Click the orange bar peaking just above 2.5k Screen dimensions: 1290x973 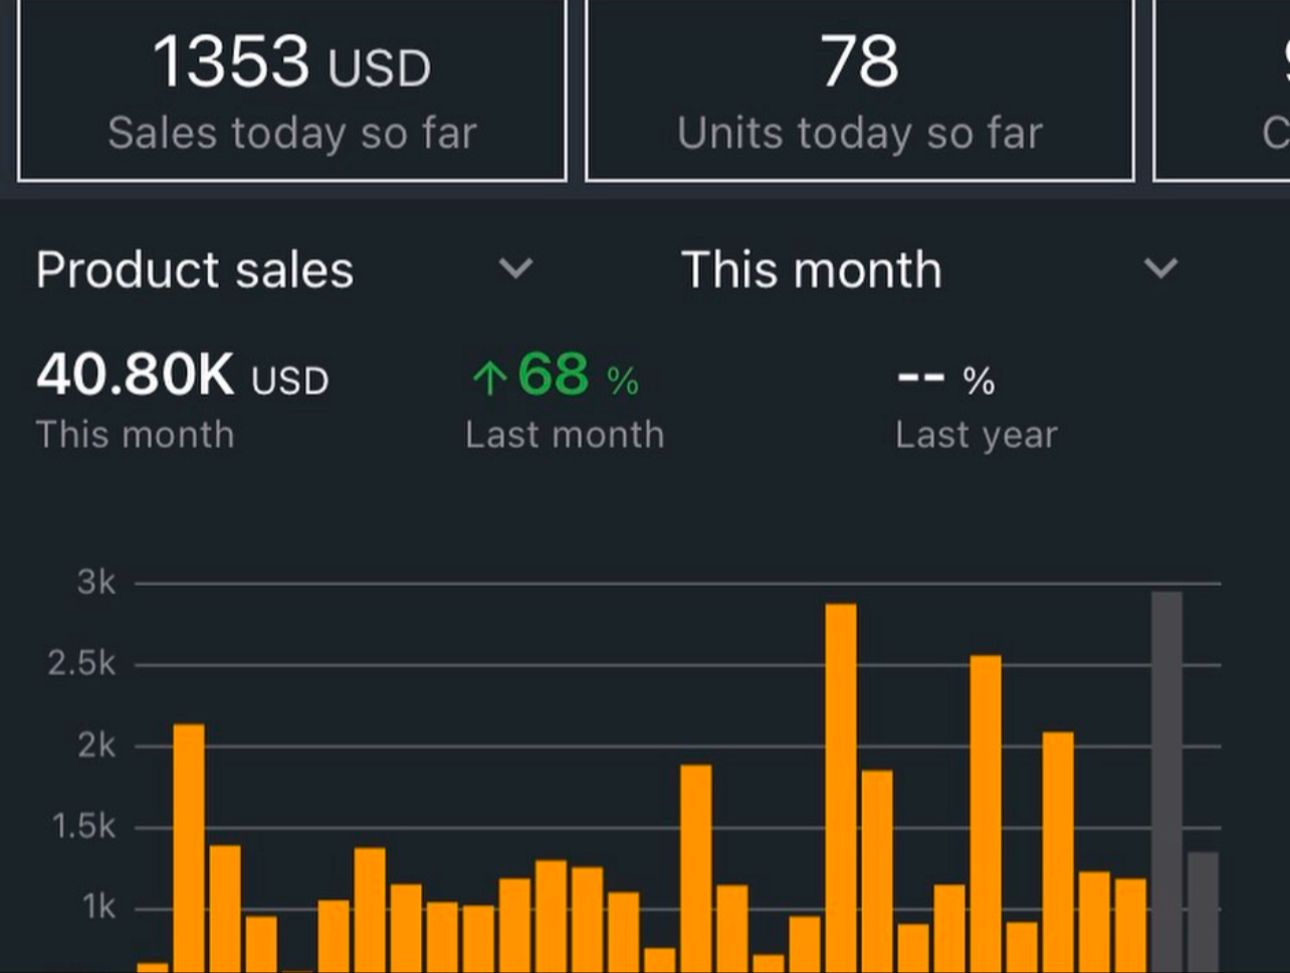pyautogui.click(x=985, y=810)
